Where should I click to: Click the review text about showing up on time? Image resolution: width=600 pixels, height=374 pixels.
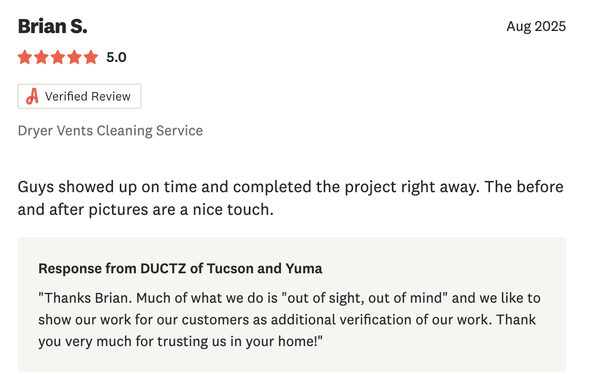[290, 187]
